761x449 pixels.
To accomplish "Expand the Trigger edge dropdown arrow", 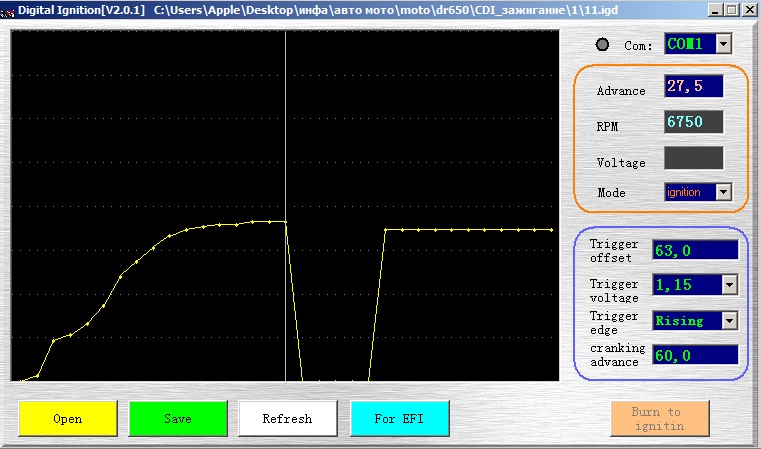I will pos(729,321).
